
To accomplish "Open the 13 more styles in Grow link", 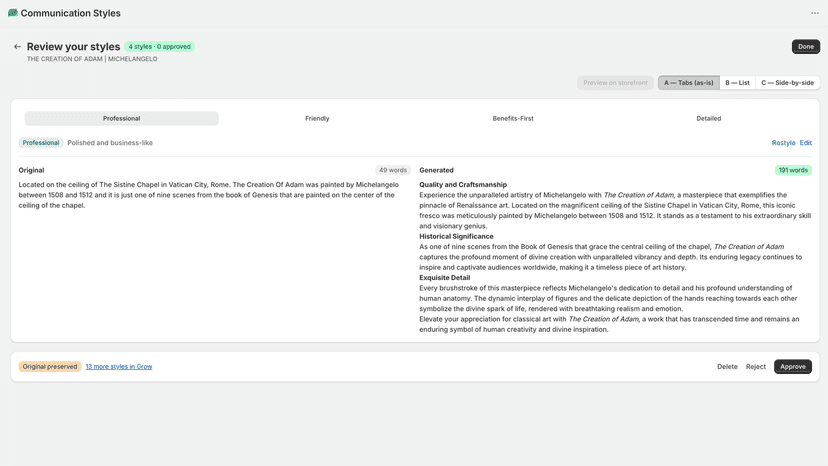I will [119, 367].
